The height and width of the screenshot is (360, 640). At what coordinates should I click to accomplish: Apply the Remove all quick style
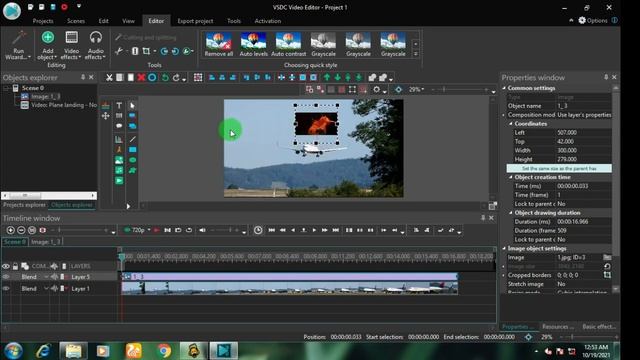(219, 44)
